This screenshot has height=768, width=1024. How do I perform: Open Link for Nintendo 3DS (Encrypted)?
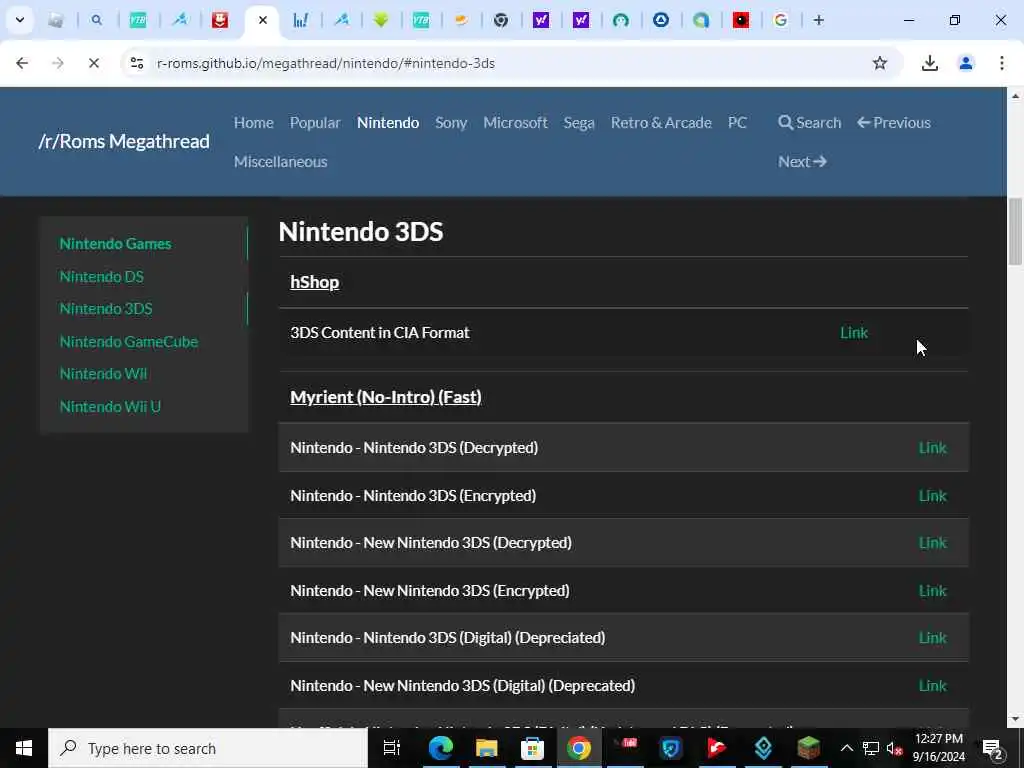click(933, 496)
